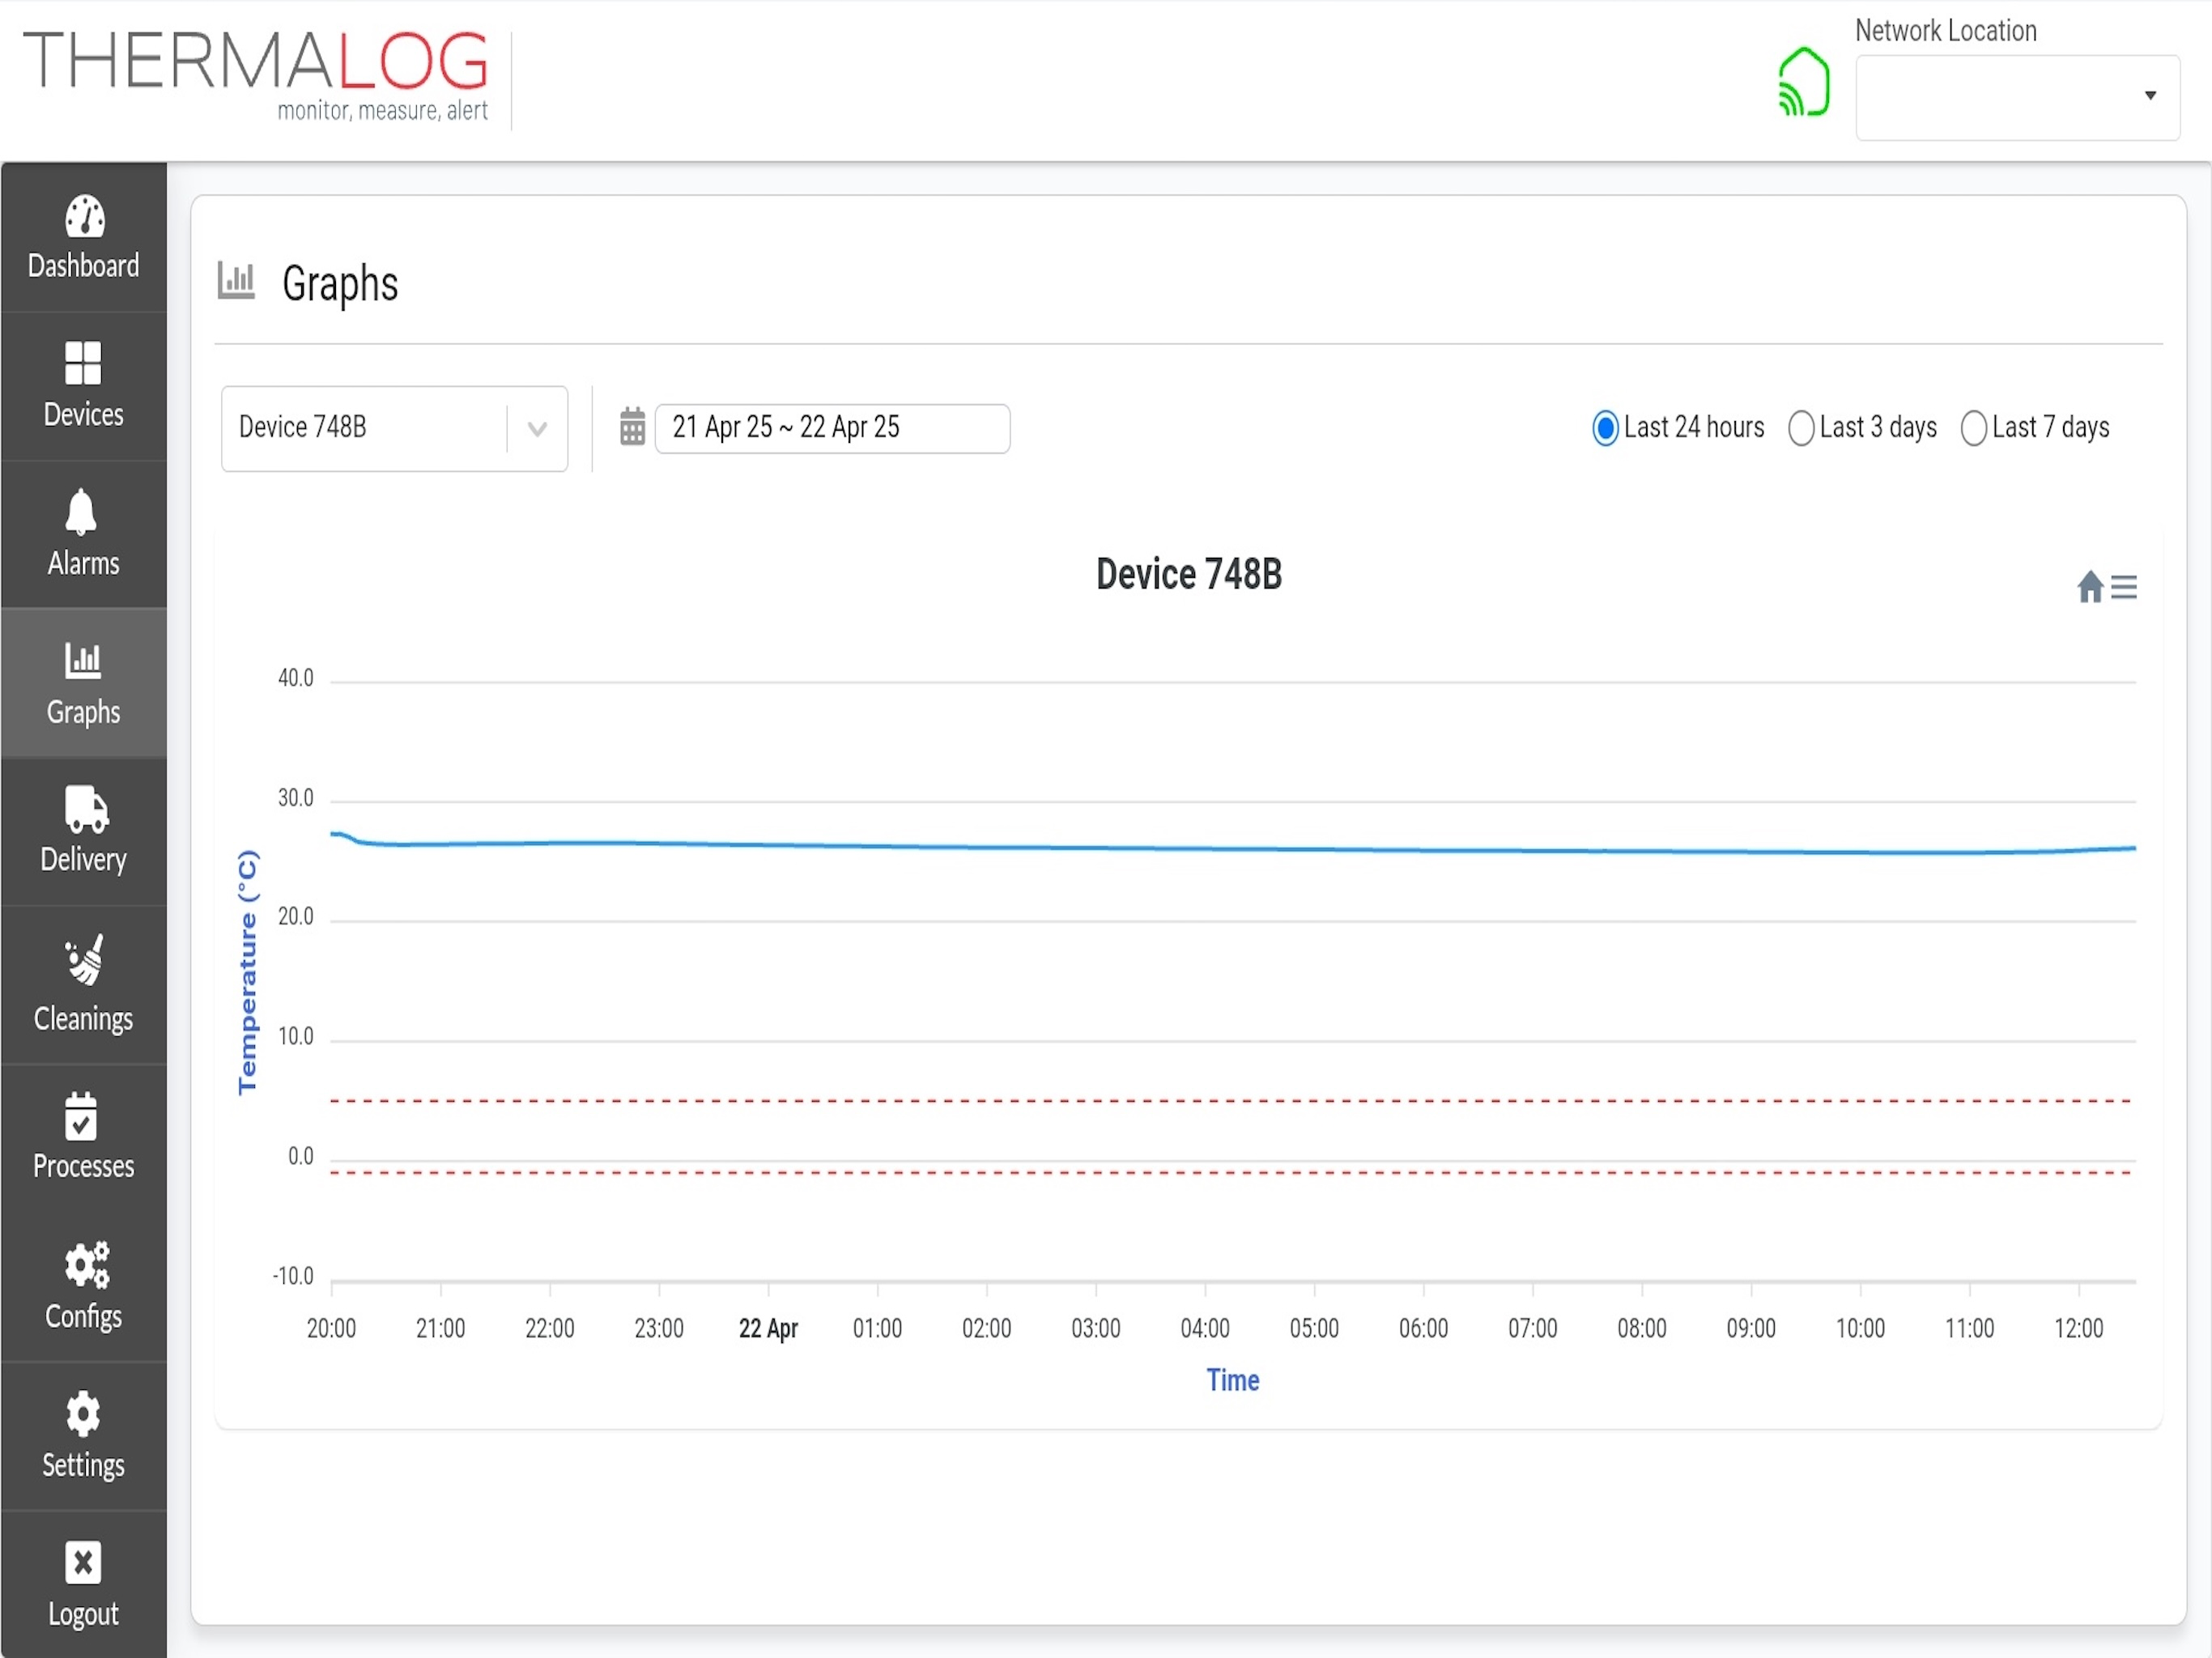
Task: Open the Dashboard gauge icon
Action: coord(84,217)
